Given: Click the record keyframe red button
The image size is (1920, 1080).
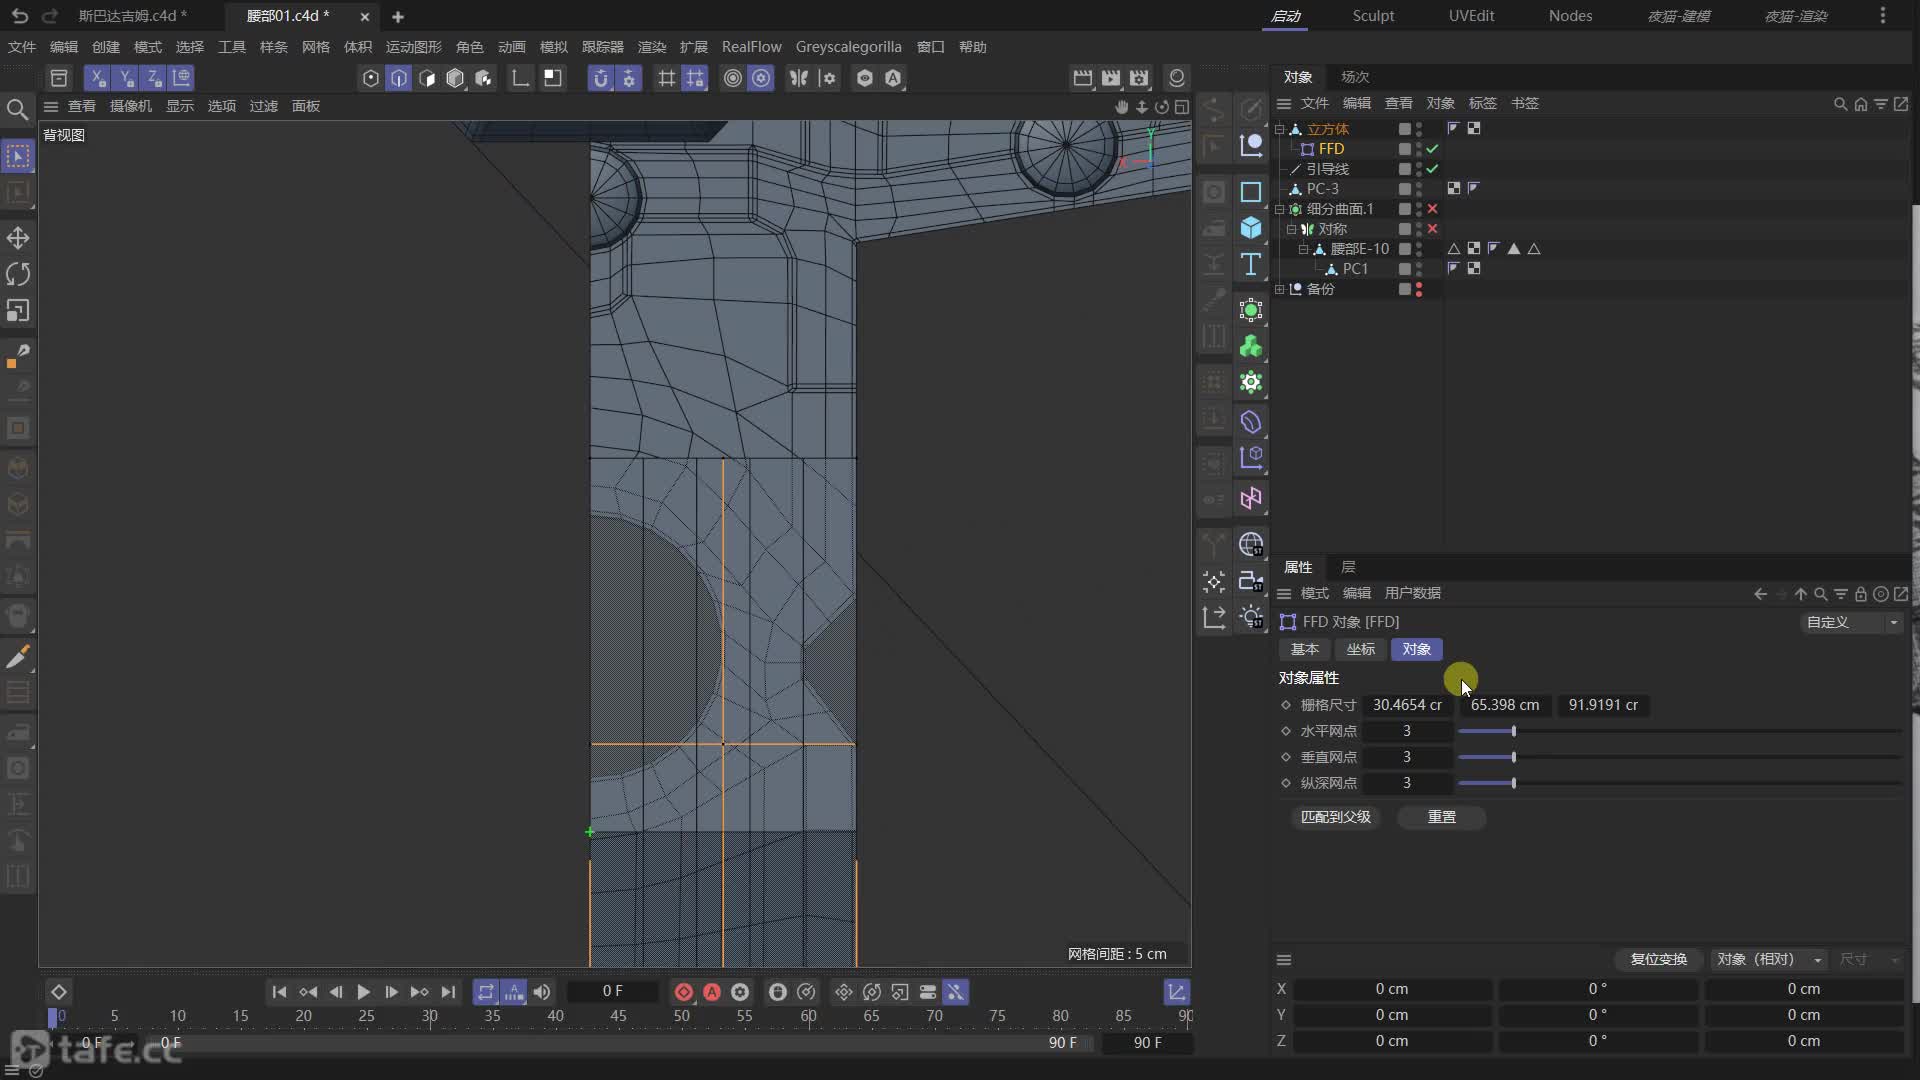Looking at the screenshot, I should tap(684, 992).
